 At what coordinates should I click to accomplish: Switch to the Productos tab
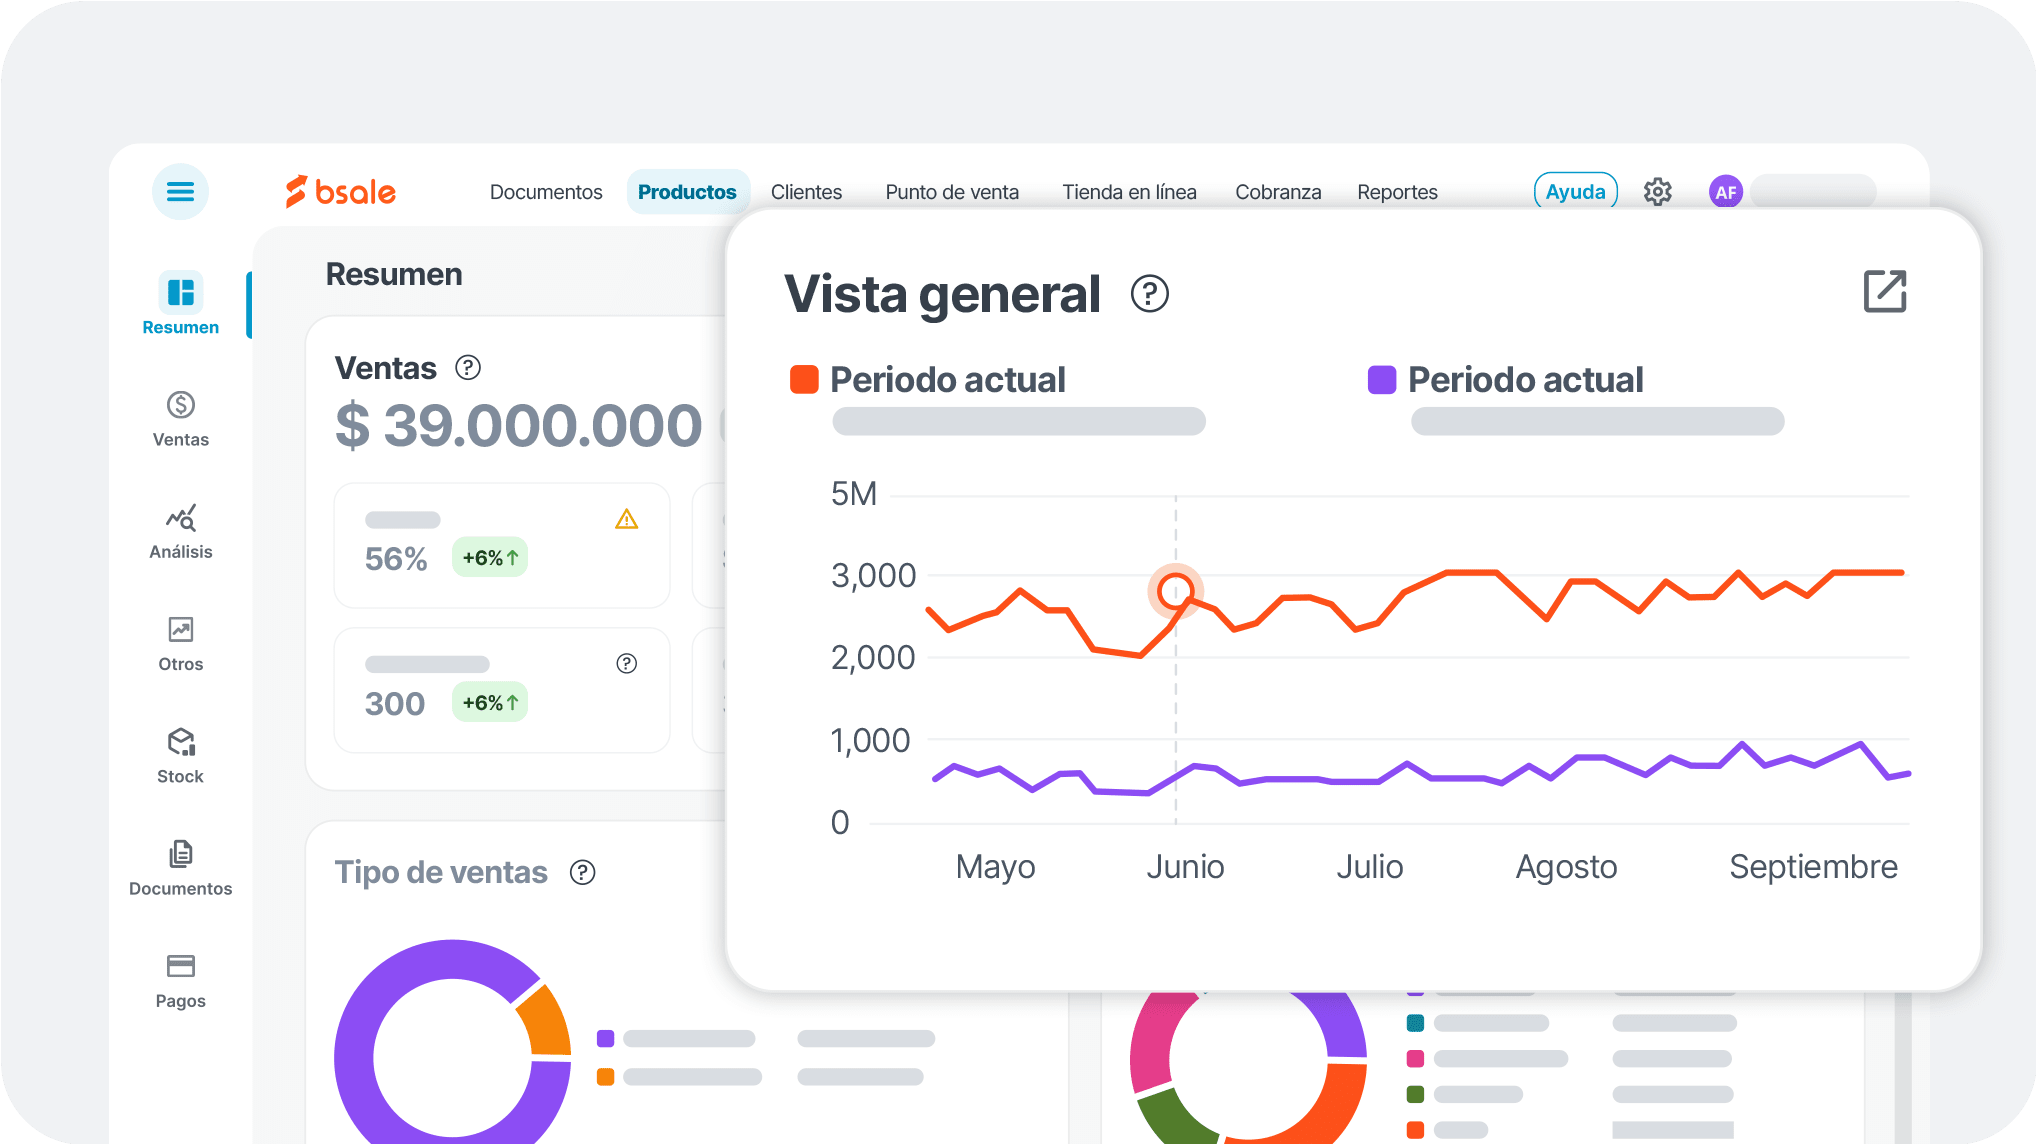click(x=688, y=192)
